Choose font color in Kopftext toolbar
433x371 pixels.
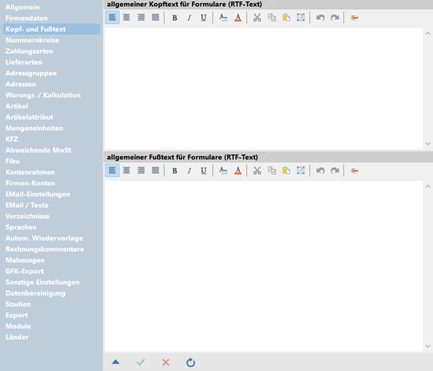(x=238, y=18)
